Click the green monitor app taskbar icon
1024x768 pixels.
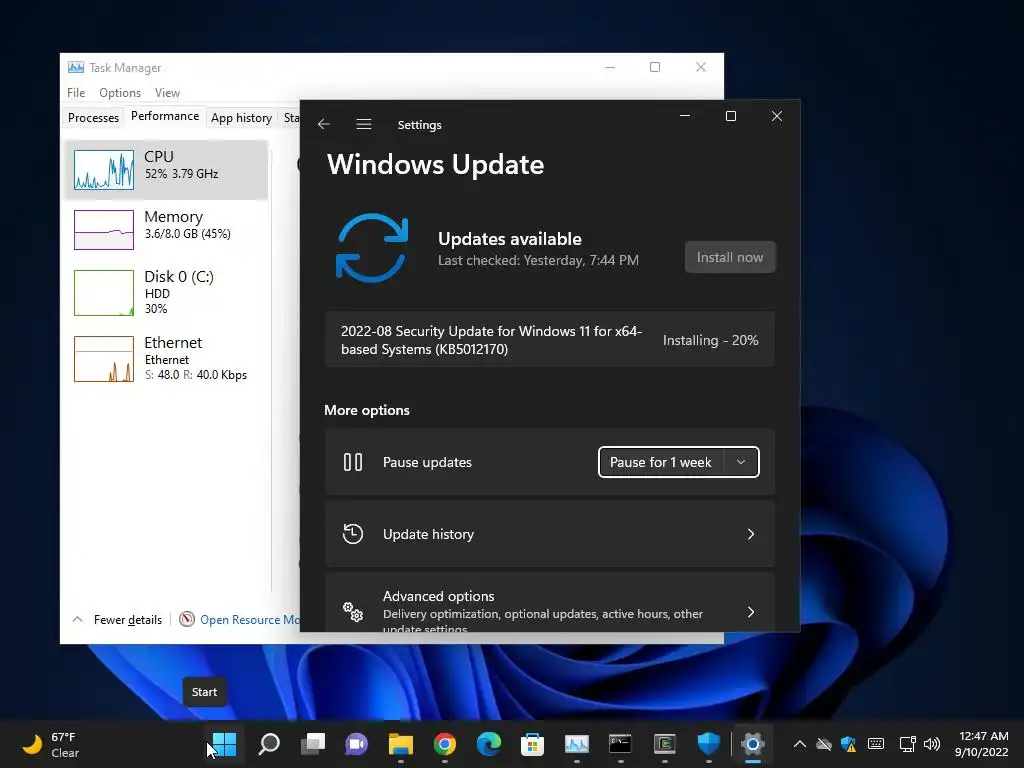(665, 744)
